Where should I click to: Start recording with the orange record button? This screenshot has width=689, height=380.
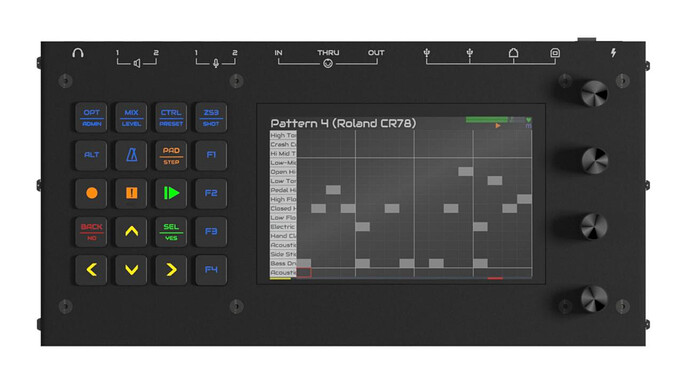(91, 193)
